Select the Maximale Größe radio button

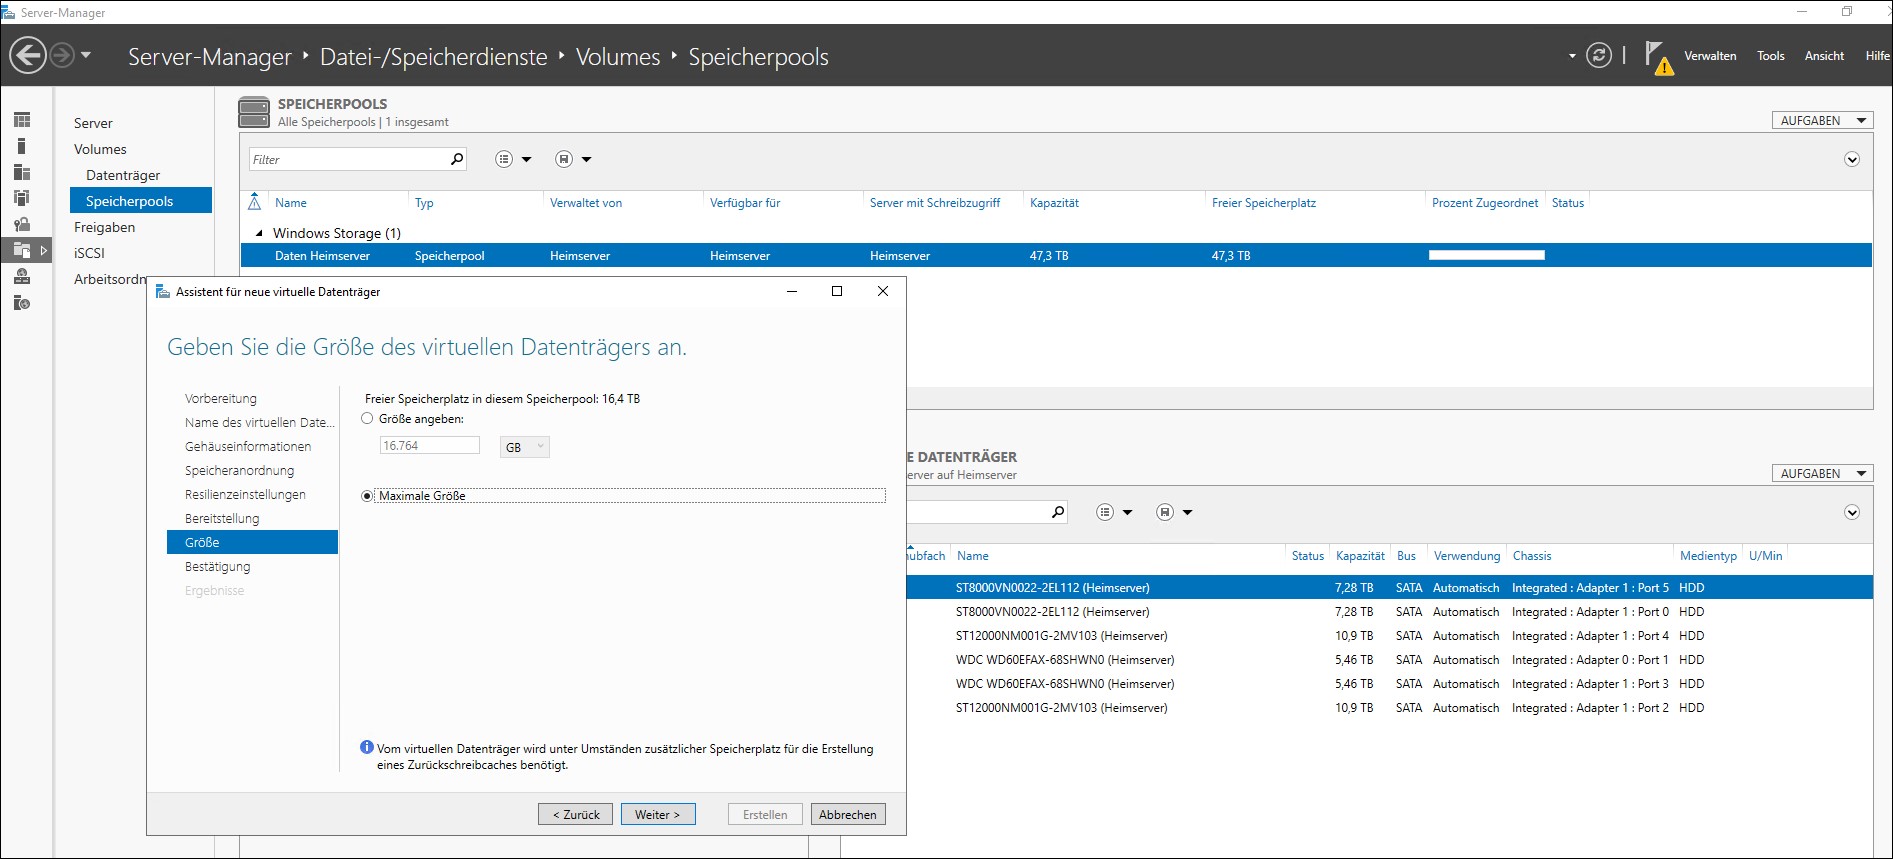367,496
